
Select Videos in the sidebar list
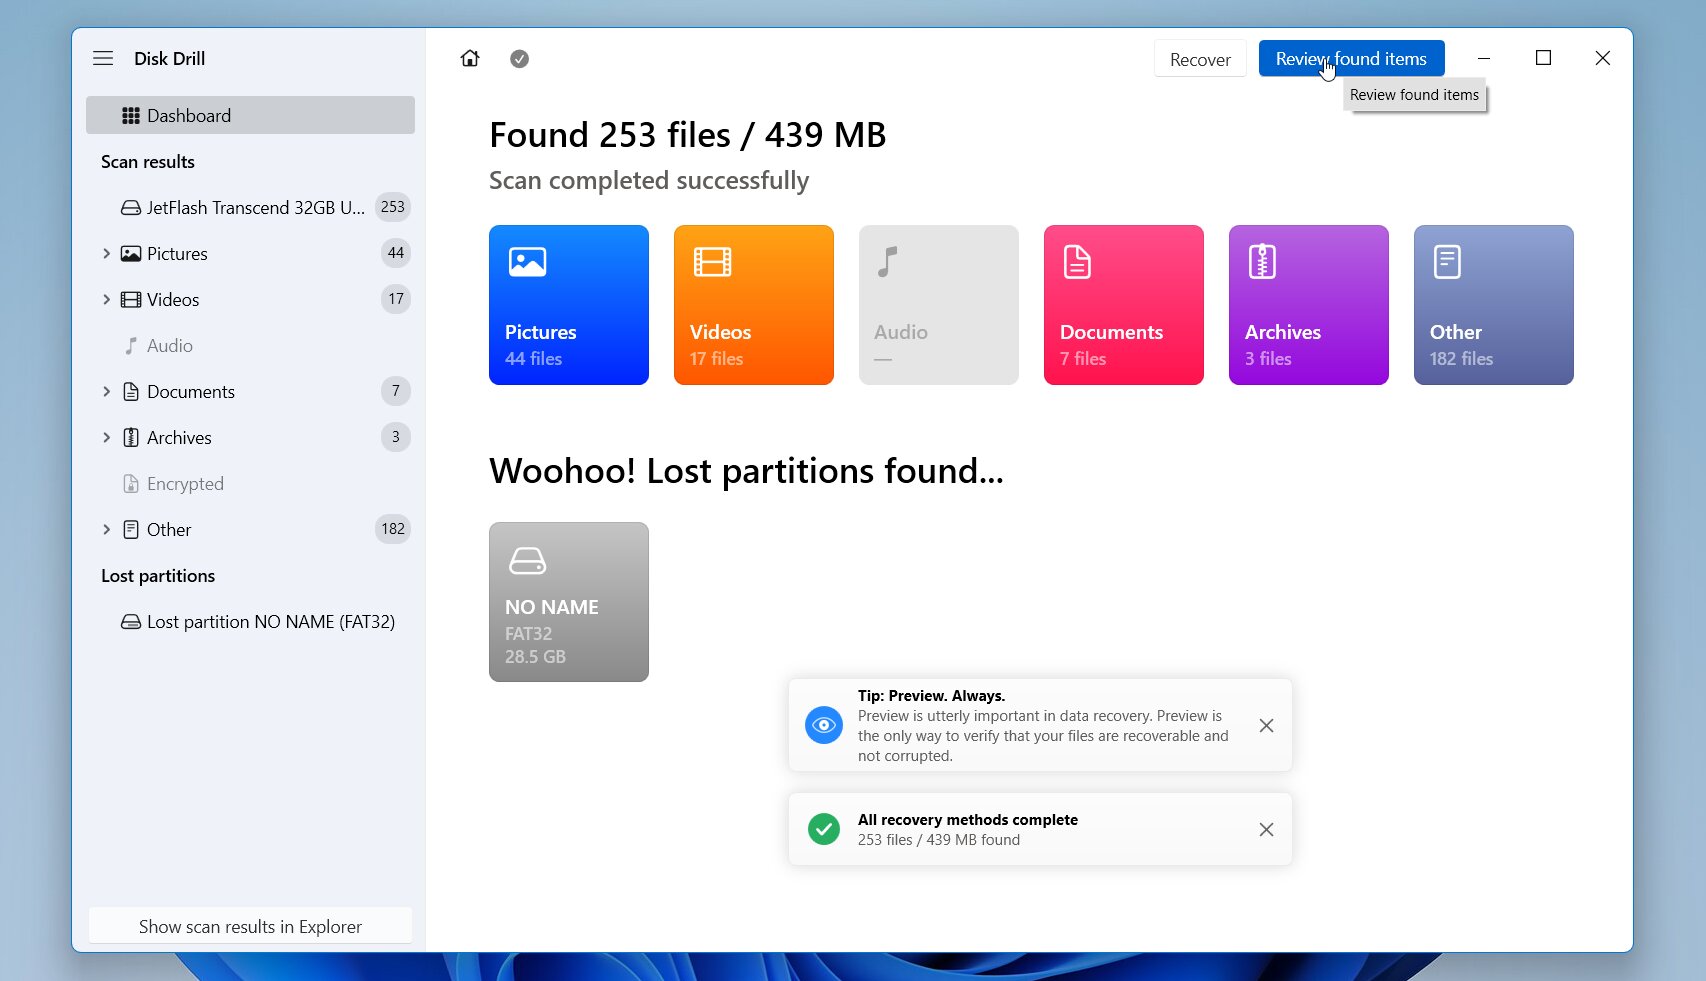[250, 299]
